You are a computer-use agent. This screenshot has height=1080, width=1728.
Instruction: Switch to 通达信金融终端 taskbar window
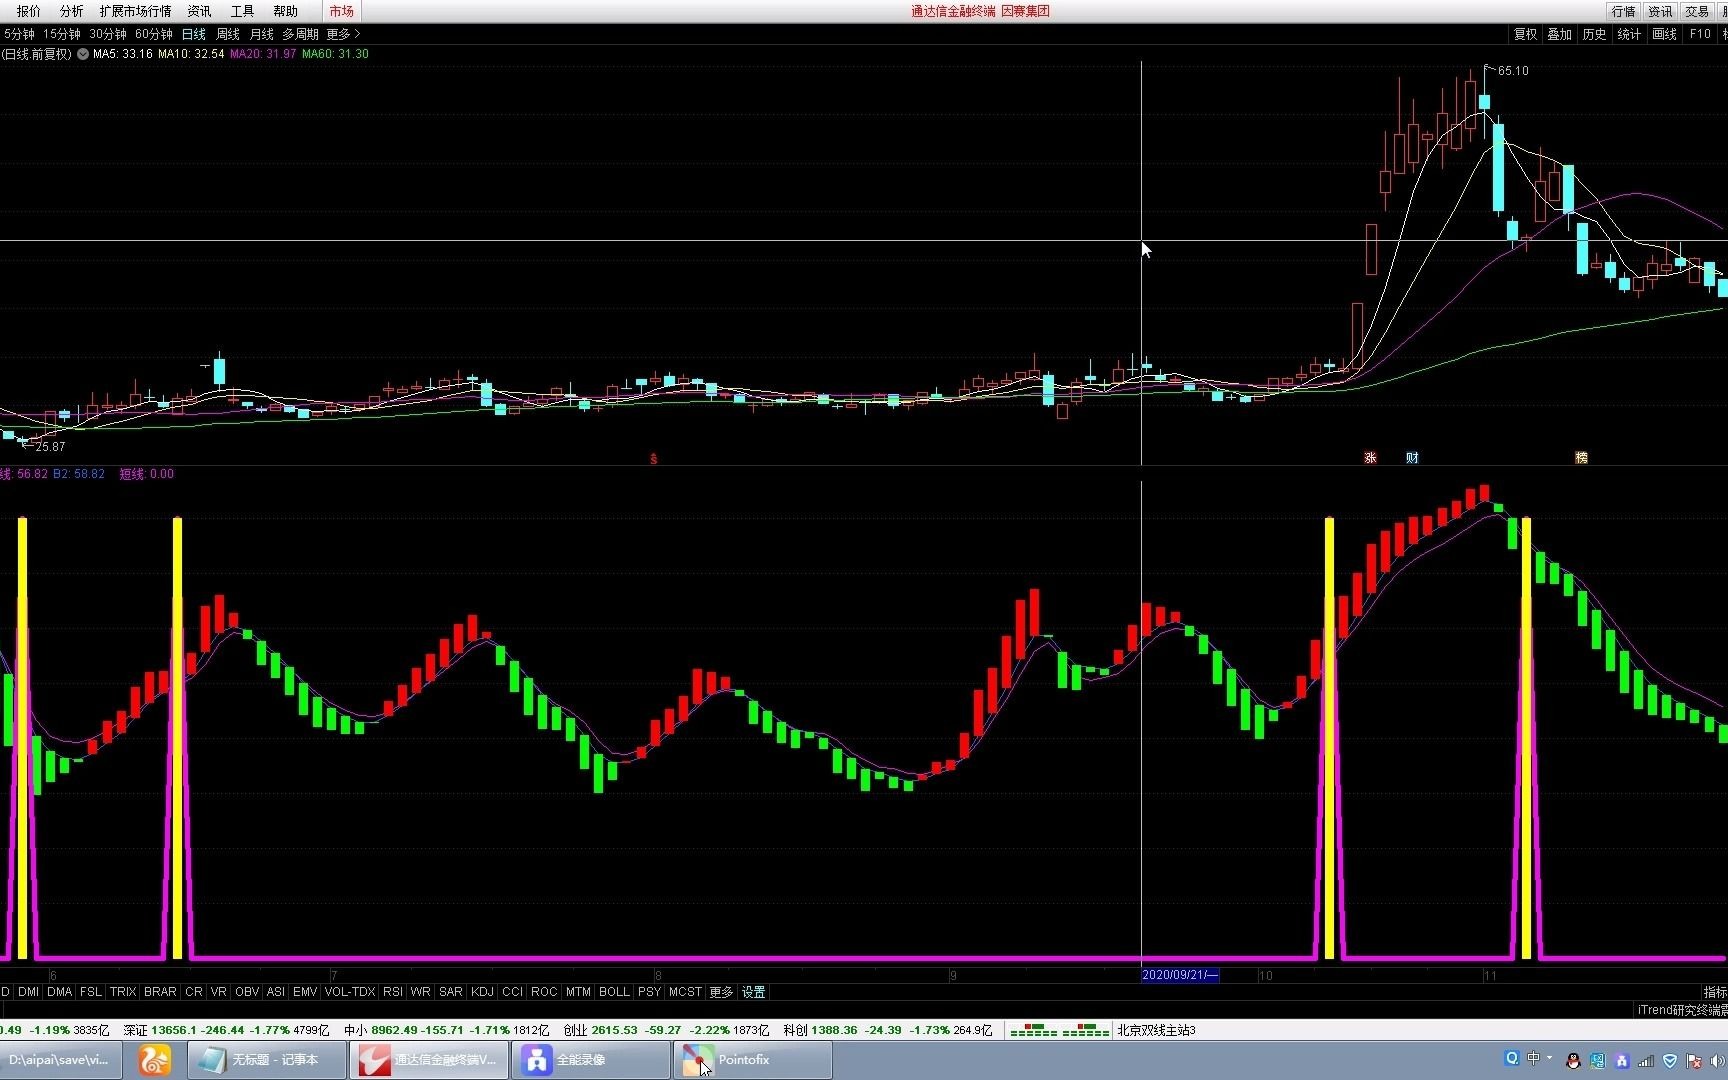coord(429,1060)
